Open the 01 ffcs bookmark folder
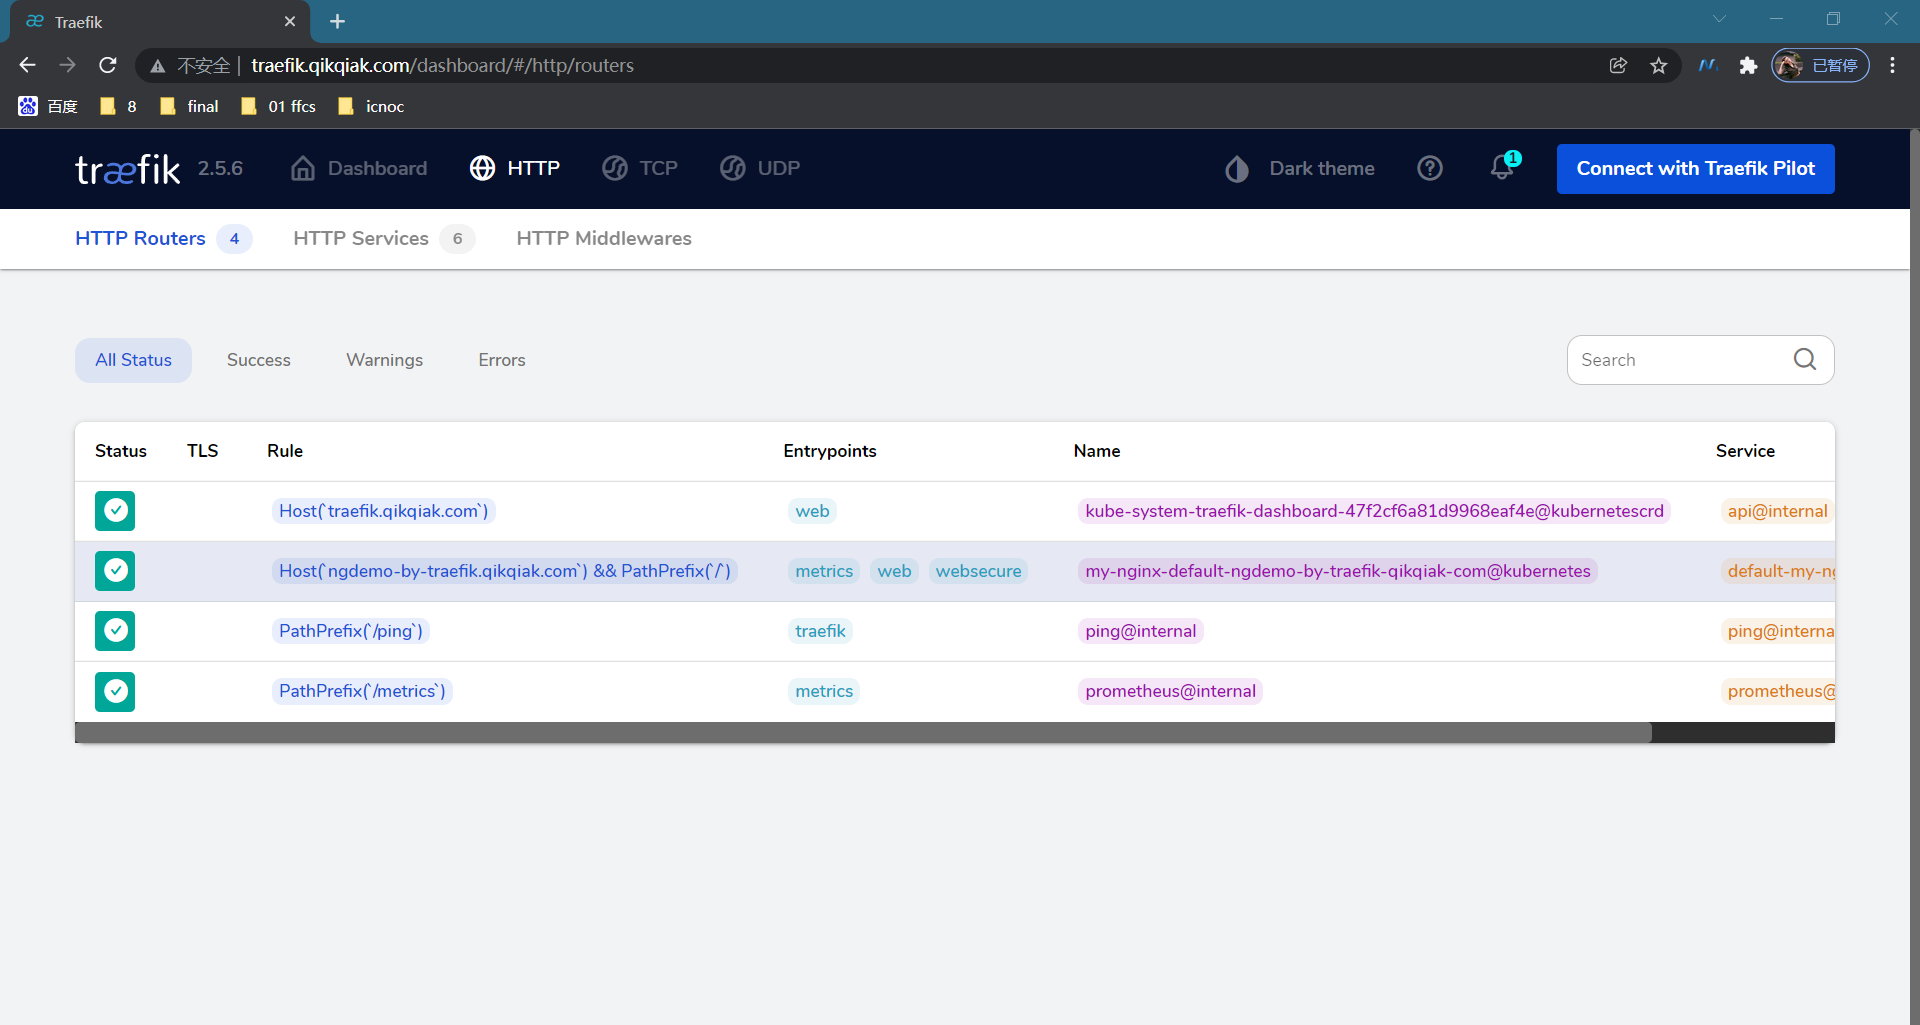The height and width of the screenshot is (1025, 1920). pyautogui.click(x=279, y=106)
